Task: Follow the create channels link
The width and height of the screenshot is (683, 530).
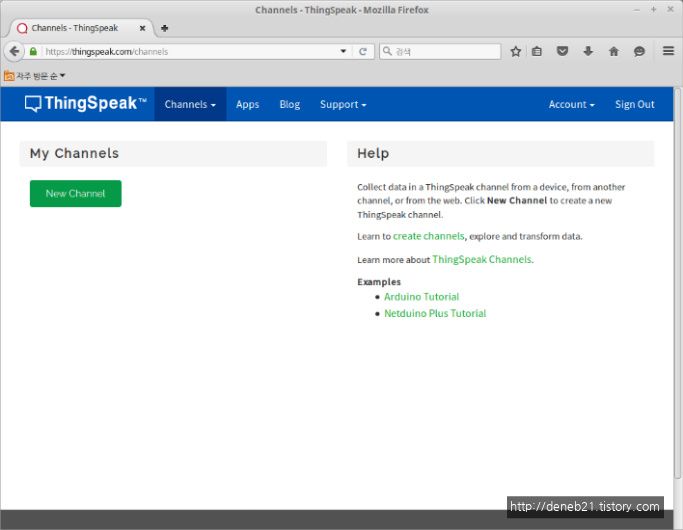Action: (429, 236)
